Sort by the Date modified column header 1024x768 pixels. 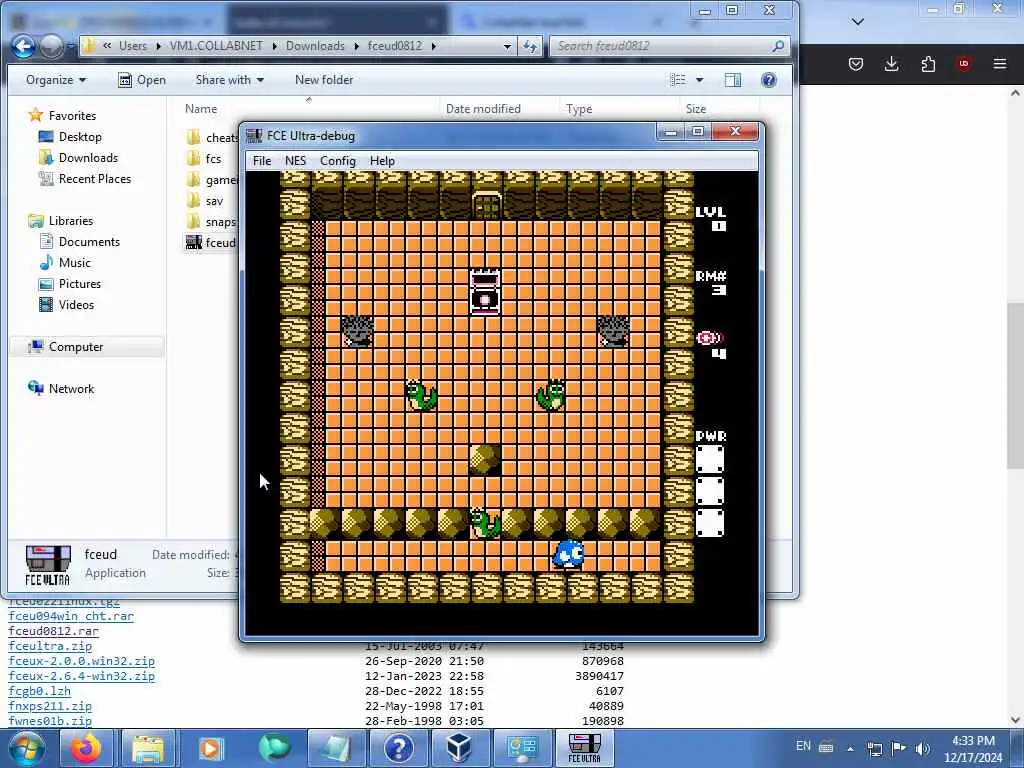(483, 109)
